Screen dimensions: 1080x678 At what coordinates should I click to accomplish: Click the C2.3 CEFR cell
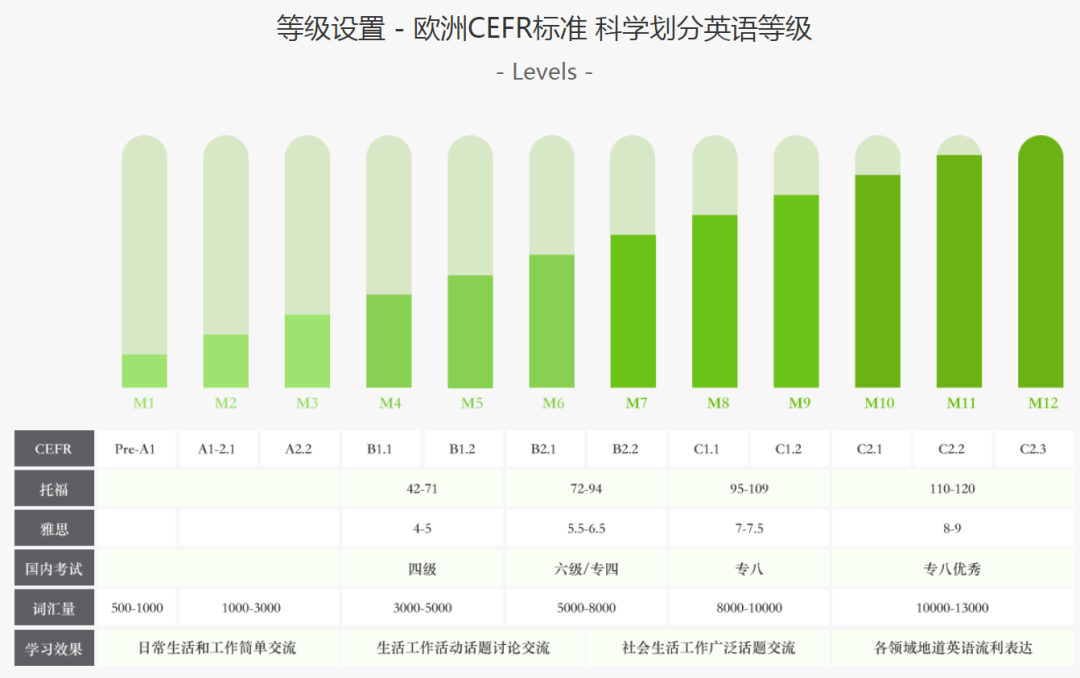[1033, 449]
